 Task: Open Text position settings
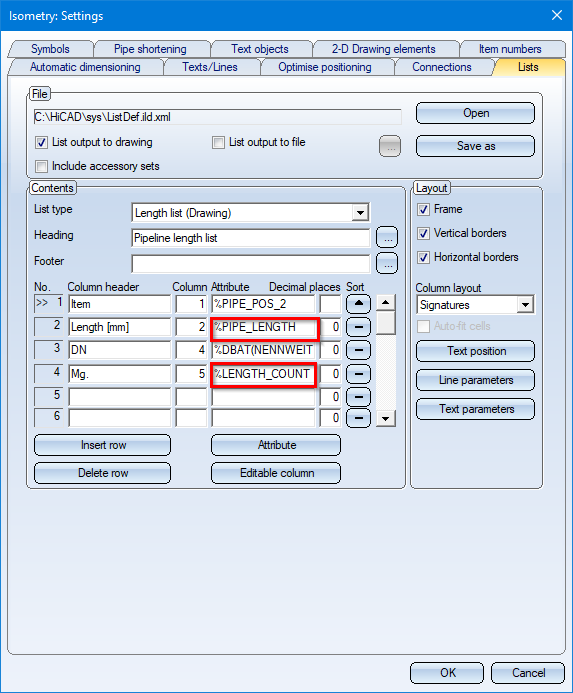click(475, 351)
